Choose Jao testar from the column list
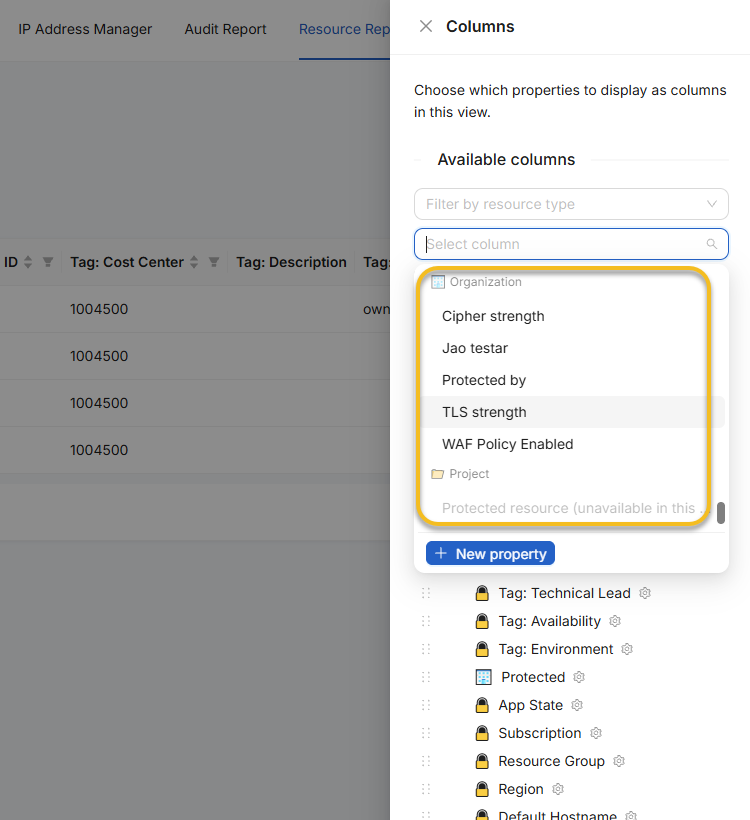Viewport: 750px width, 820px height. pyautogui.click(x=573, y=348)
